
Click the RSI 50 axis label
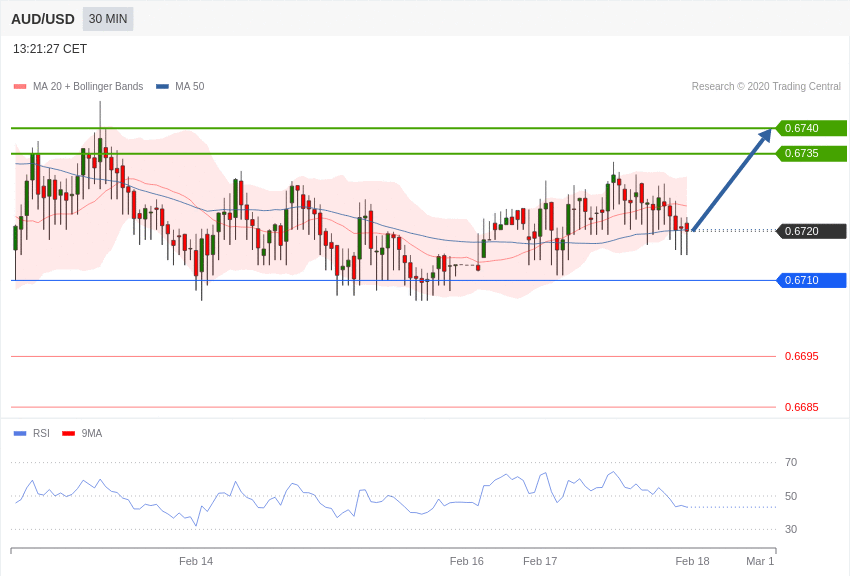point(791,496)
